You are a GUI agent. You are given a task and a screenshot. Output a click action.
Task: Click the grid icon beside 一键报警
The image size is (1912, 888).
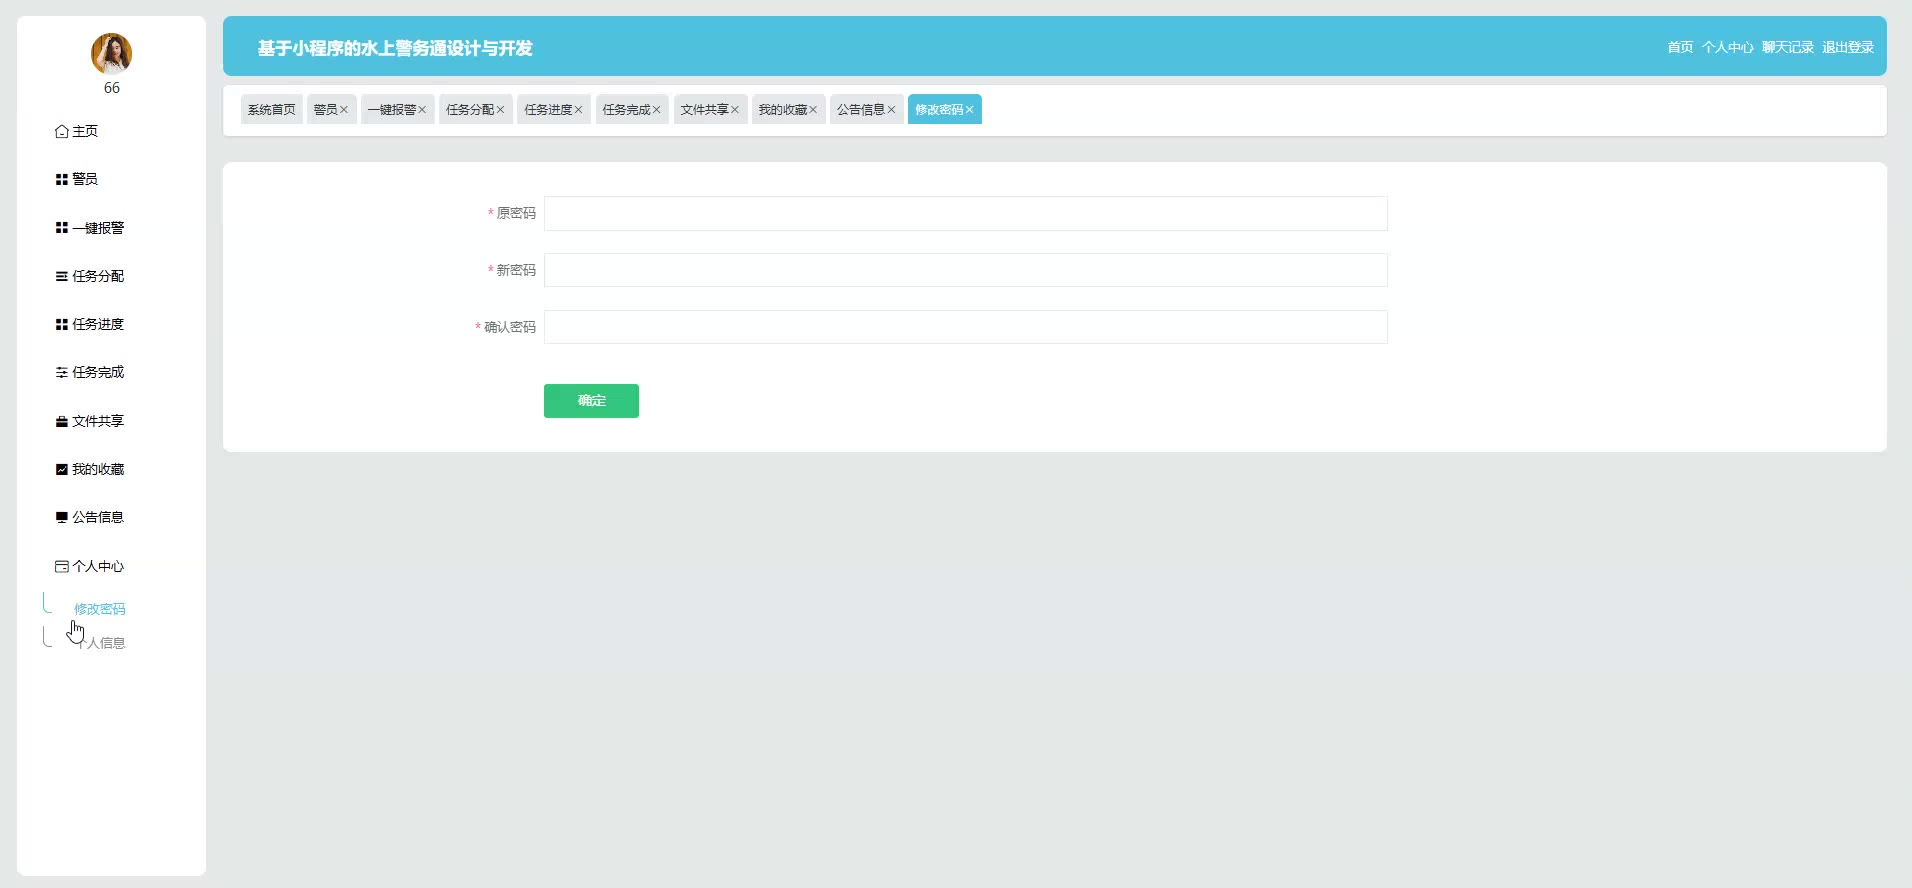62,228
